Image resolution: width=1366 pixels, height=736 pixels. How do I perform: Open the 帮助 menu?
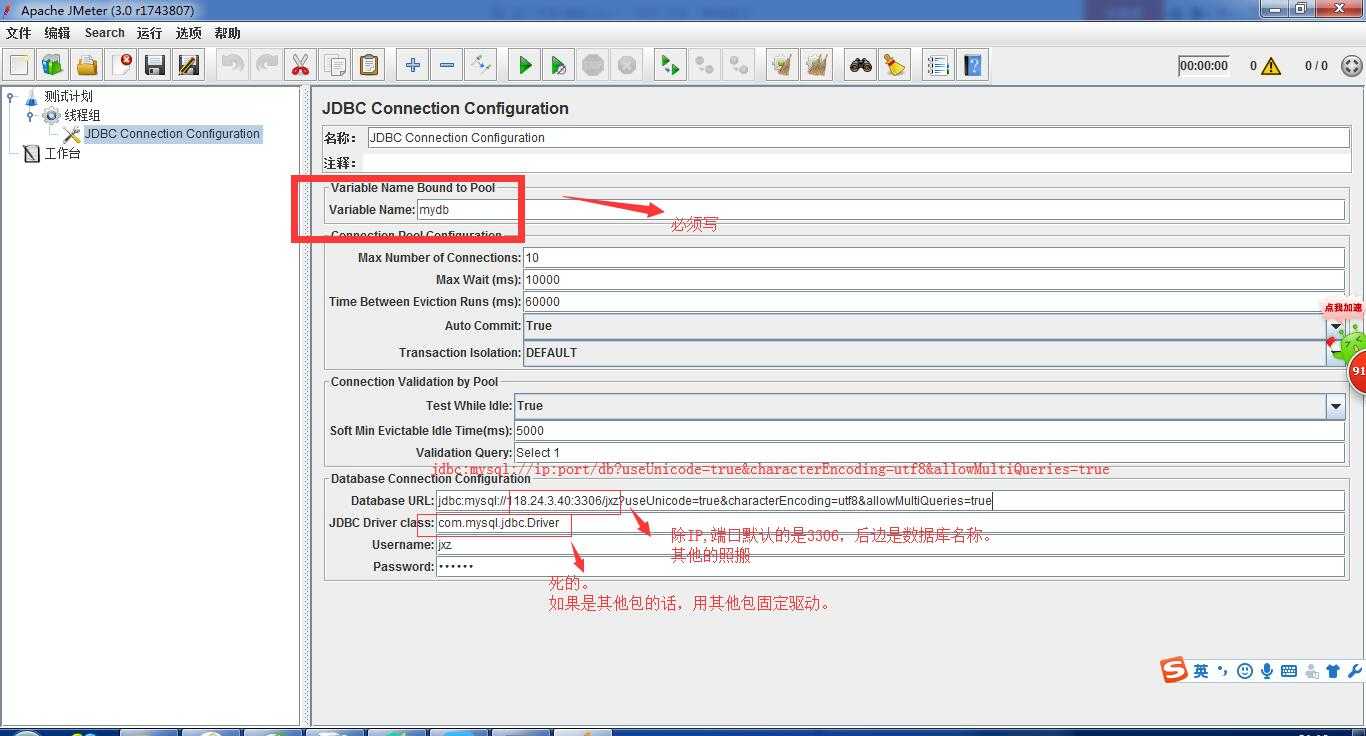[x=227, y=33]
